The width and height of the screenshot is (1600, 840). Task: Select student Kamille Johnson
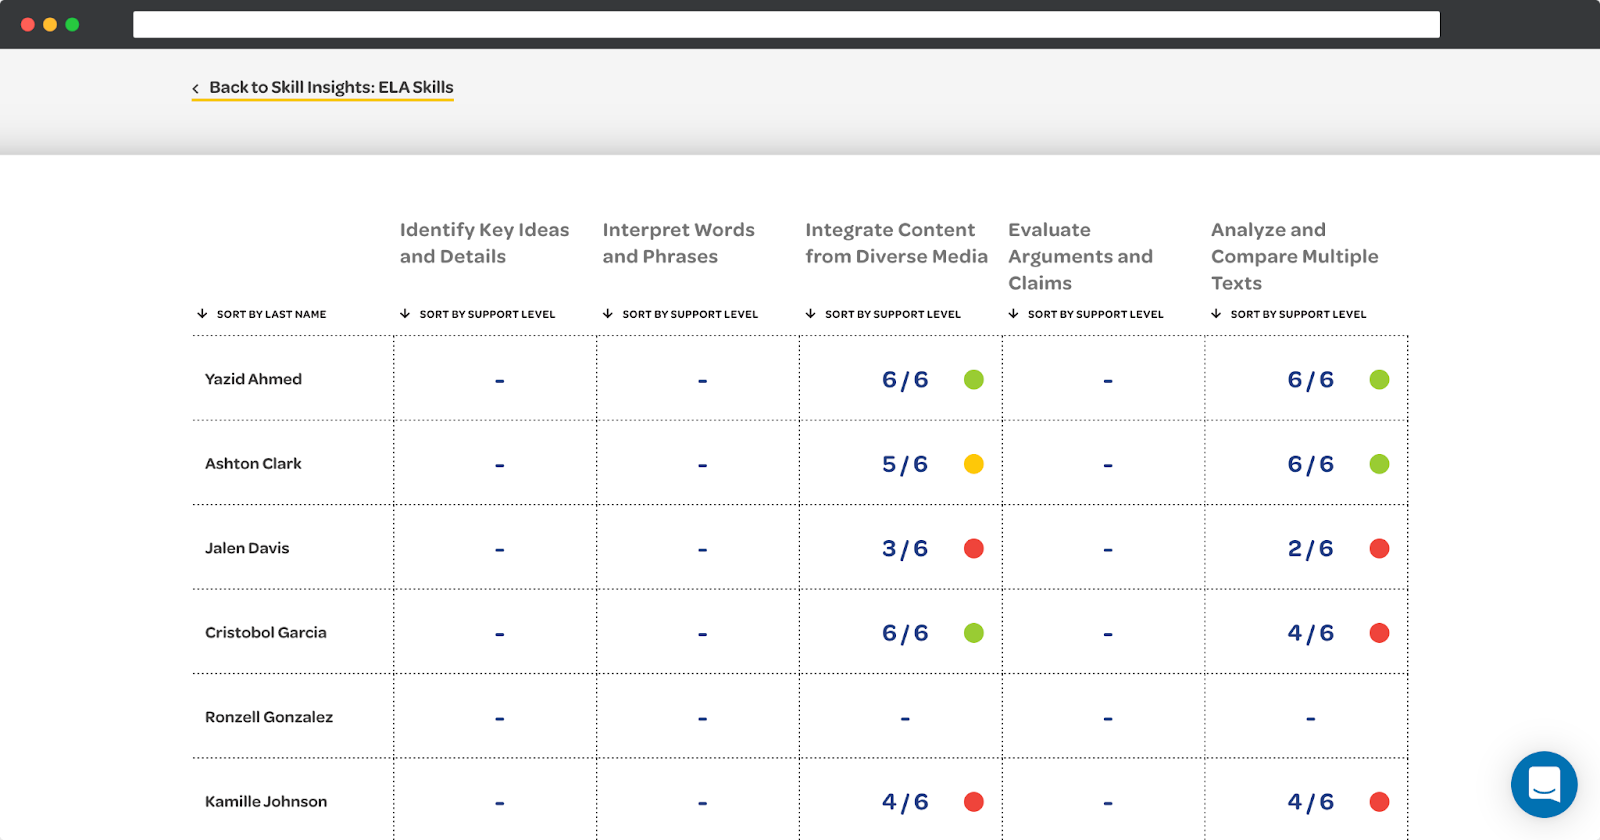(x=266, y=802)
